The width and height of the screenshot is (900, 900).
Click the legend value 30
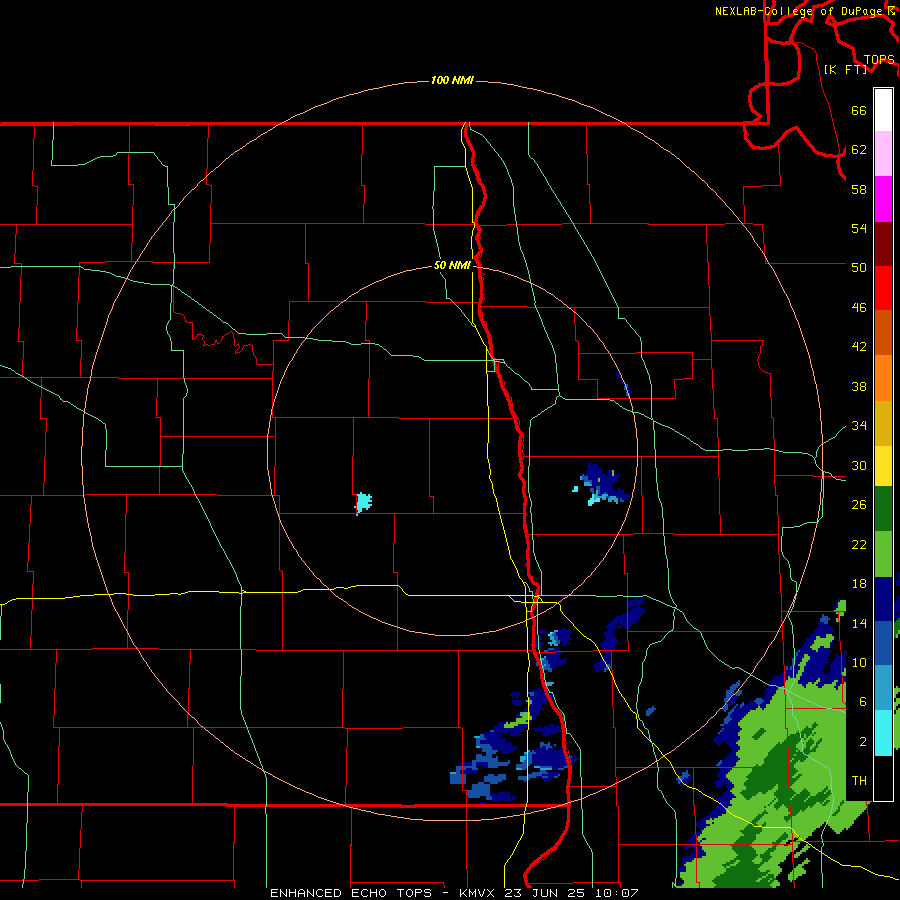[859, 465]
